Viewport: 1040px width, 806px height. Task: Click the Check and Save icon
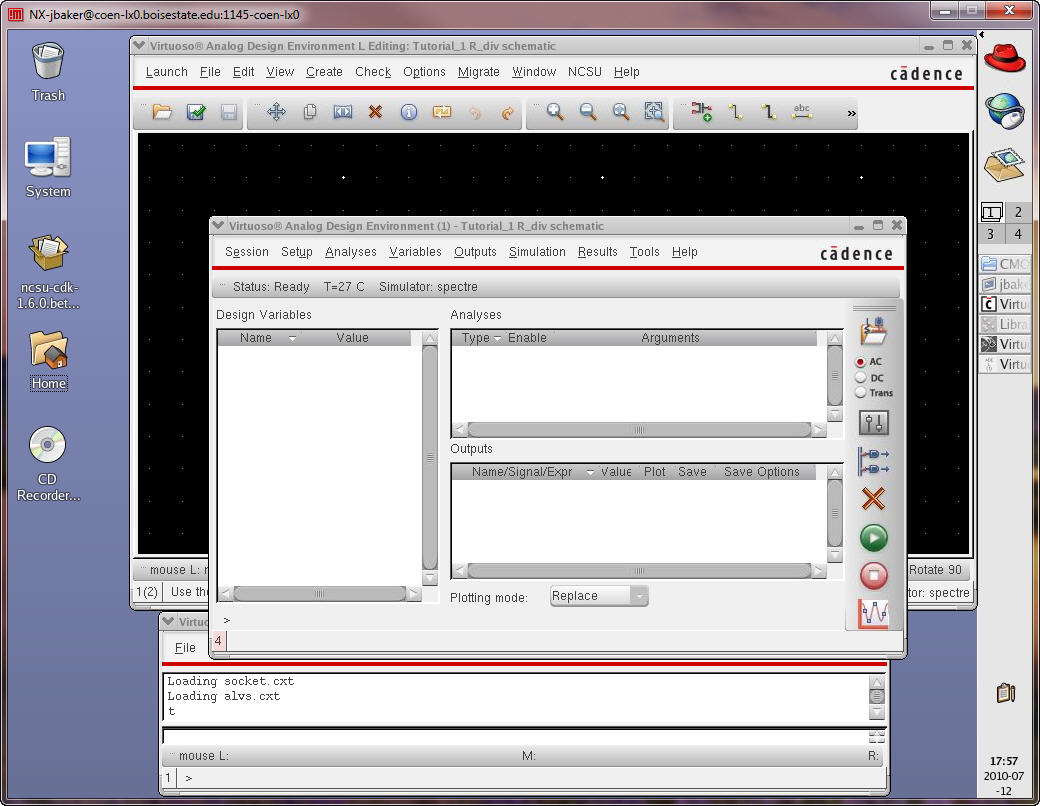pos(196,112)
